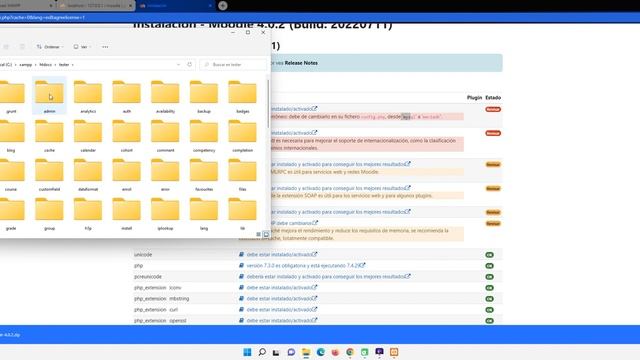Open the blog folder
This screenshot has width=640, height=360.
click(11, 135)
